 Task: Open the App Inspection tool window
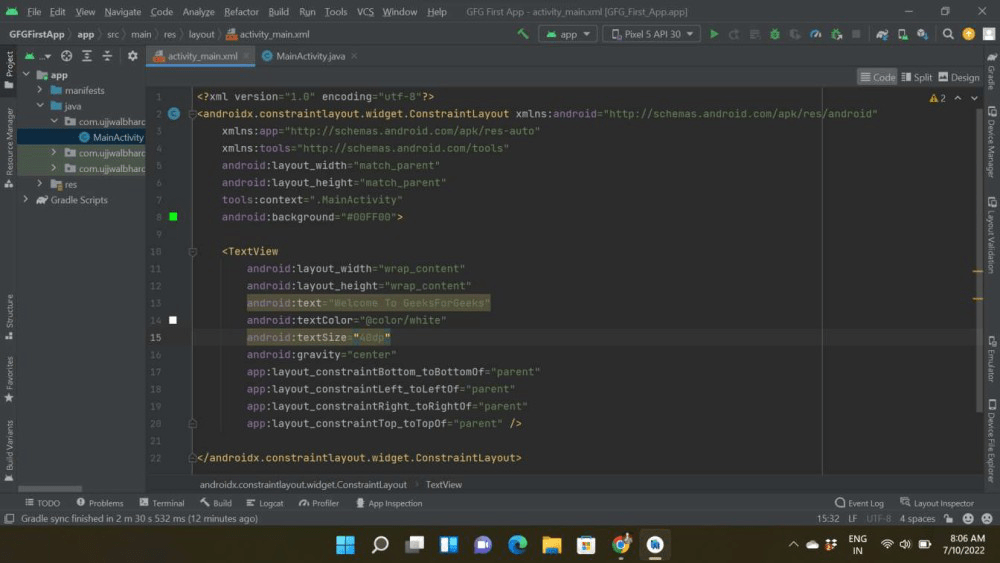[388, 503]
